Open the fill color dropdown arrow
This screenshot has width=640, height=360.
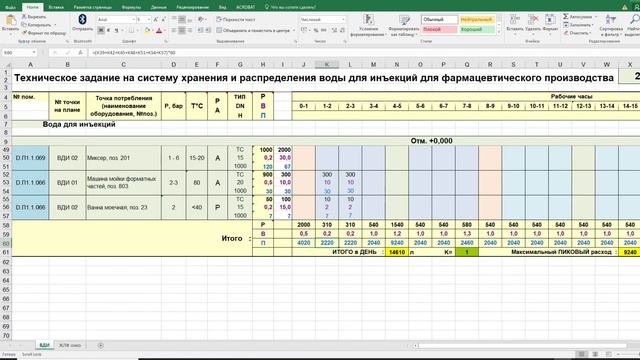(x=152, y=31)
